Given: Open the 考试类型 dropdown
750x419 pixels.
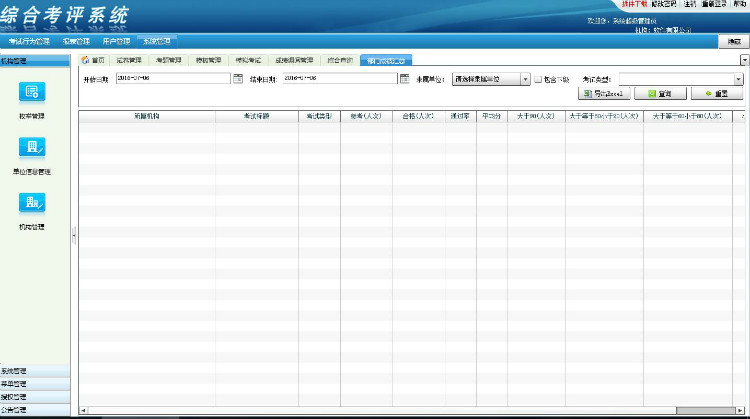Looking at the screenshot, I should click(x=739, y=79).
